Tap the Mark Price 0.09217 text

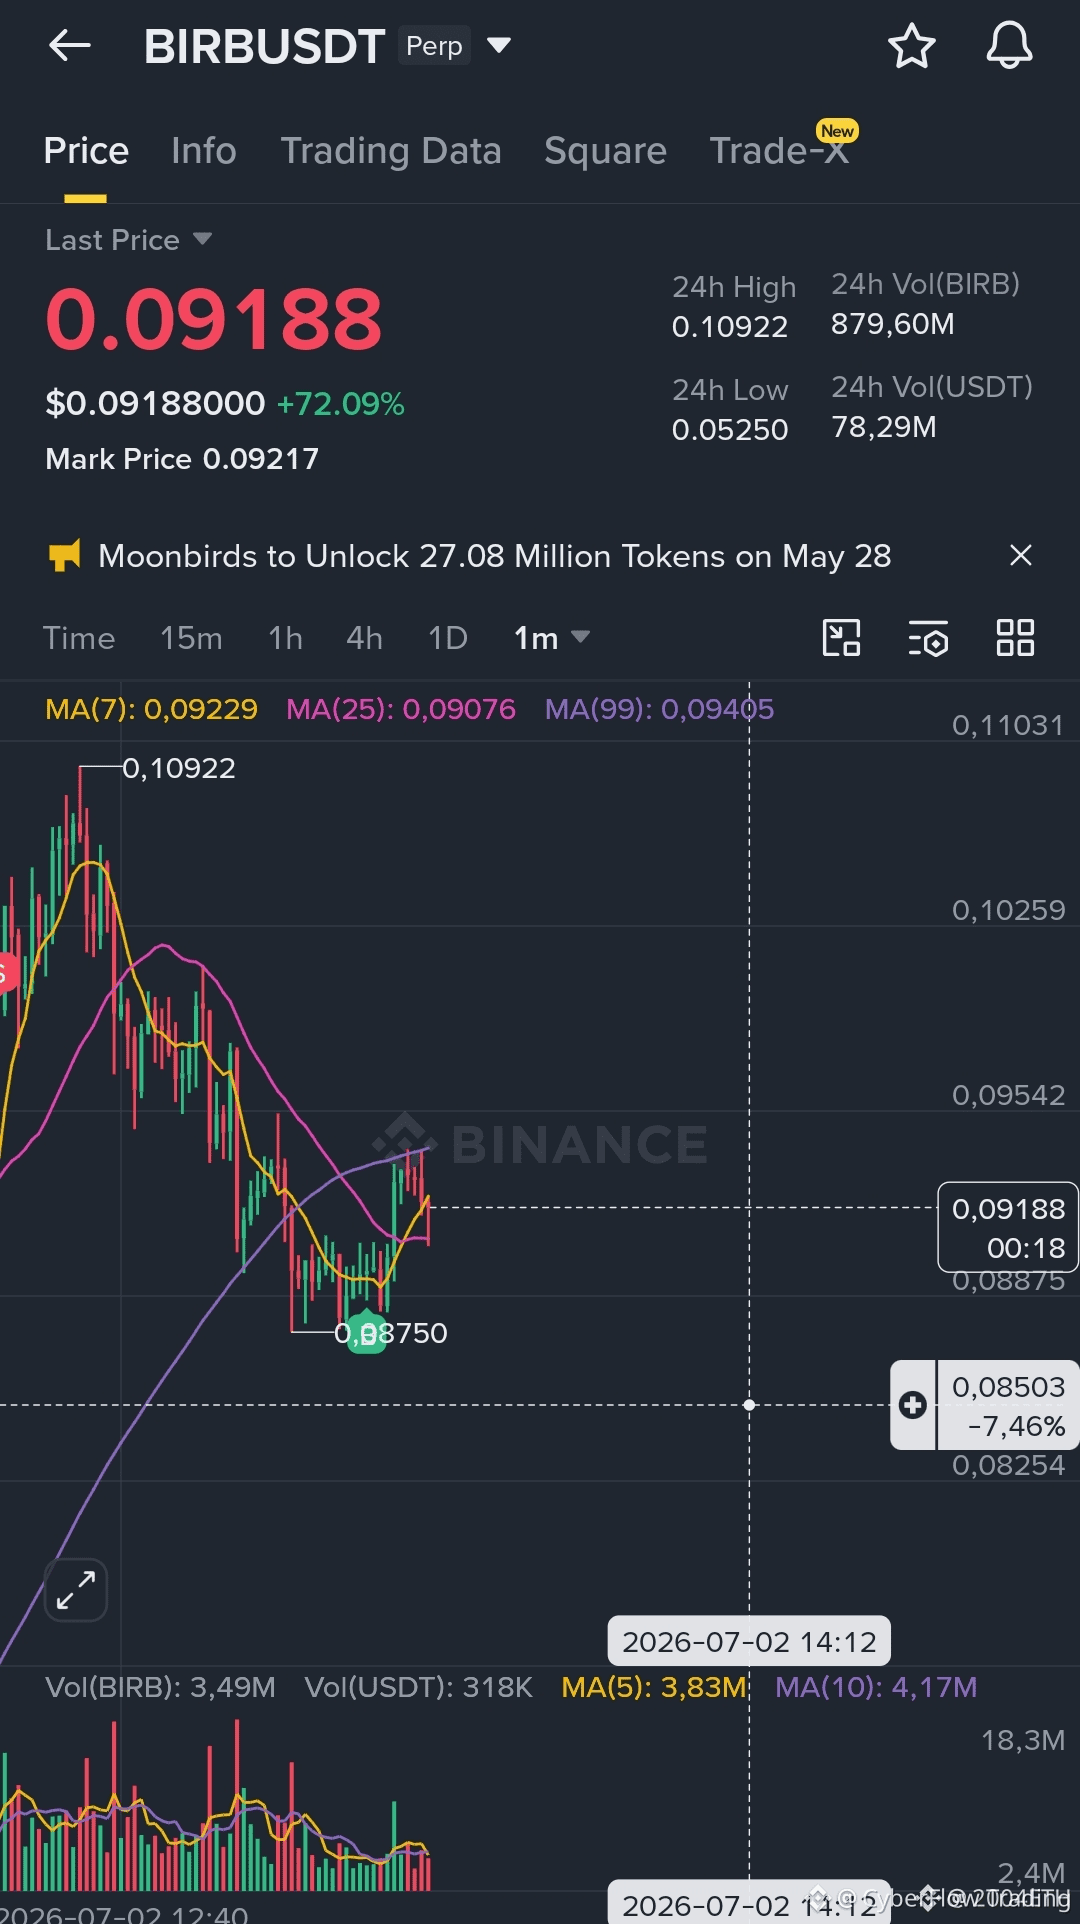[182, 459]
